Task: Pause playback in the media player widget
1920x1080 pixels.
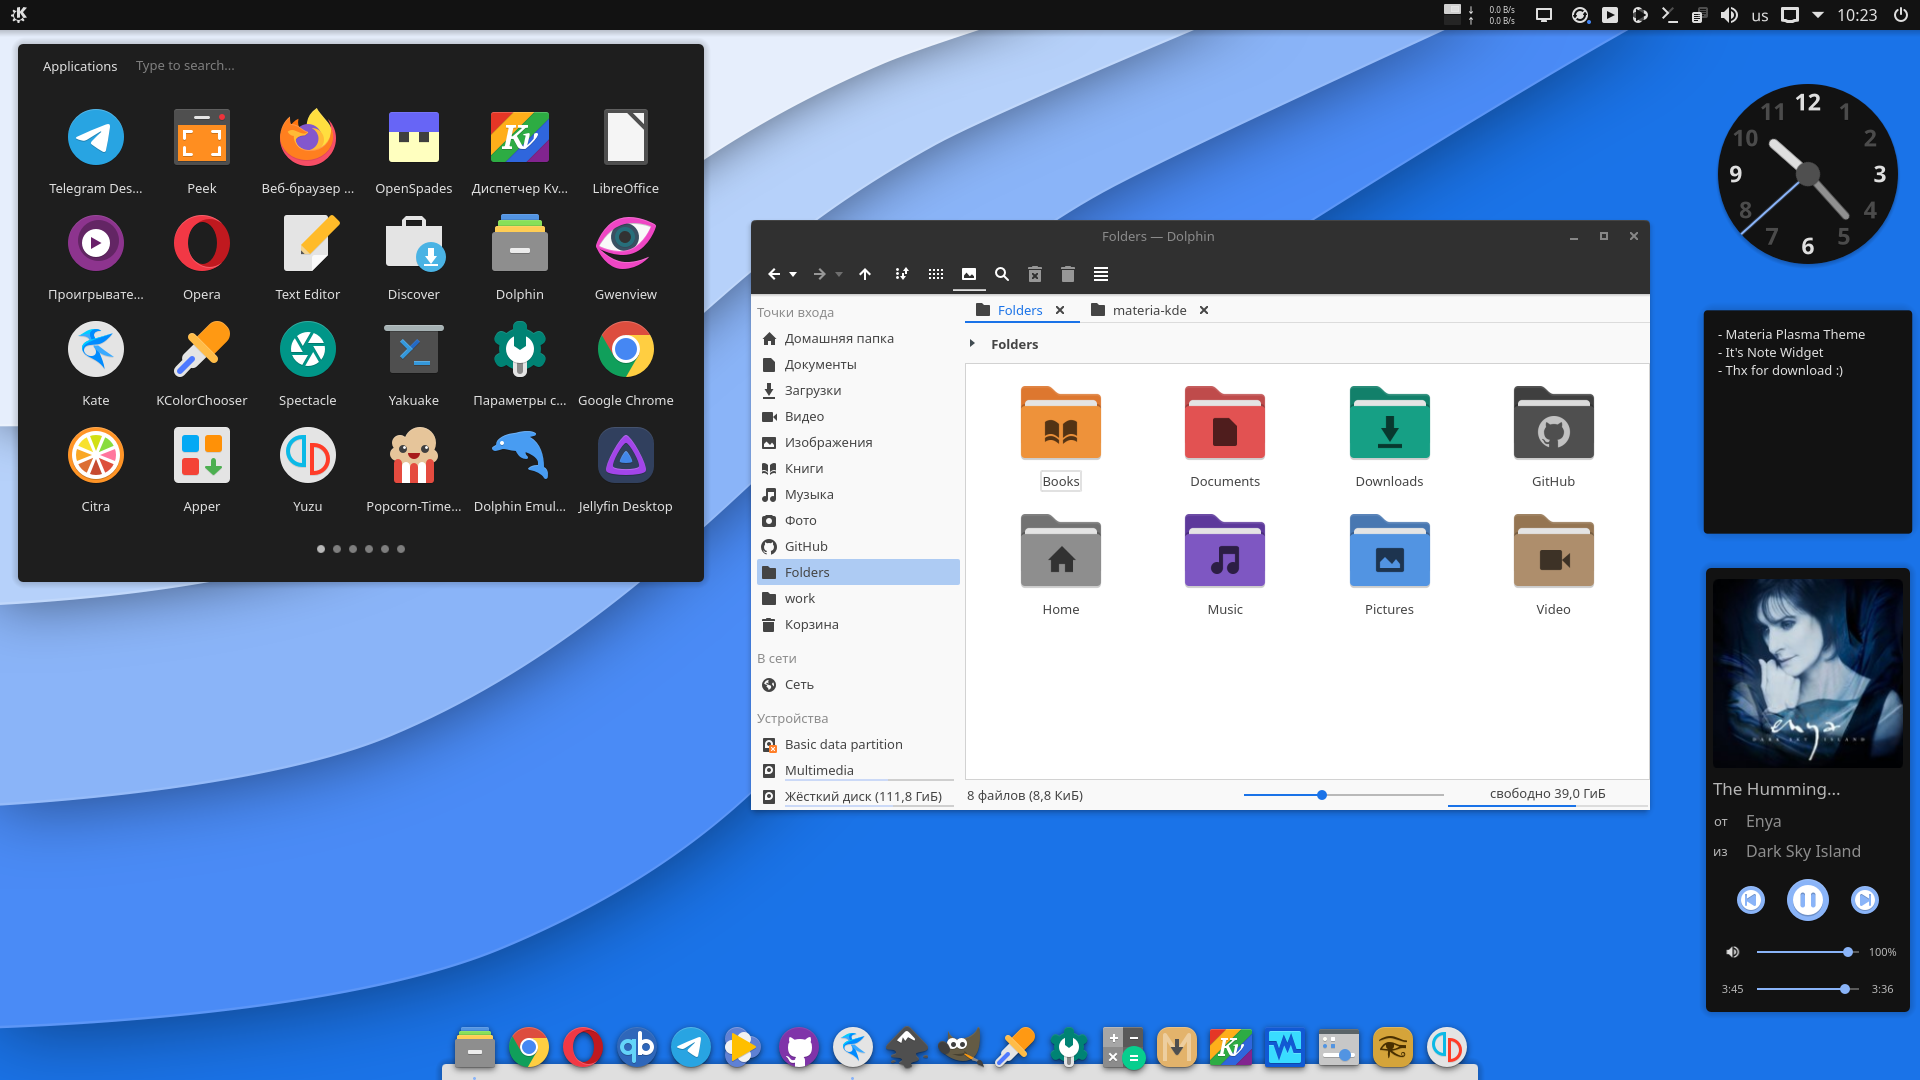Action: tap(1807, 900)
